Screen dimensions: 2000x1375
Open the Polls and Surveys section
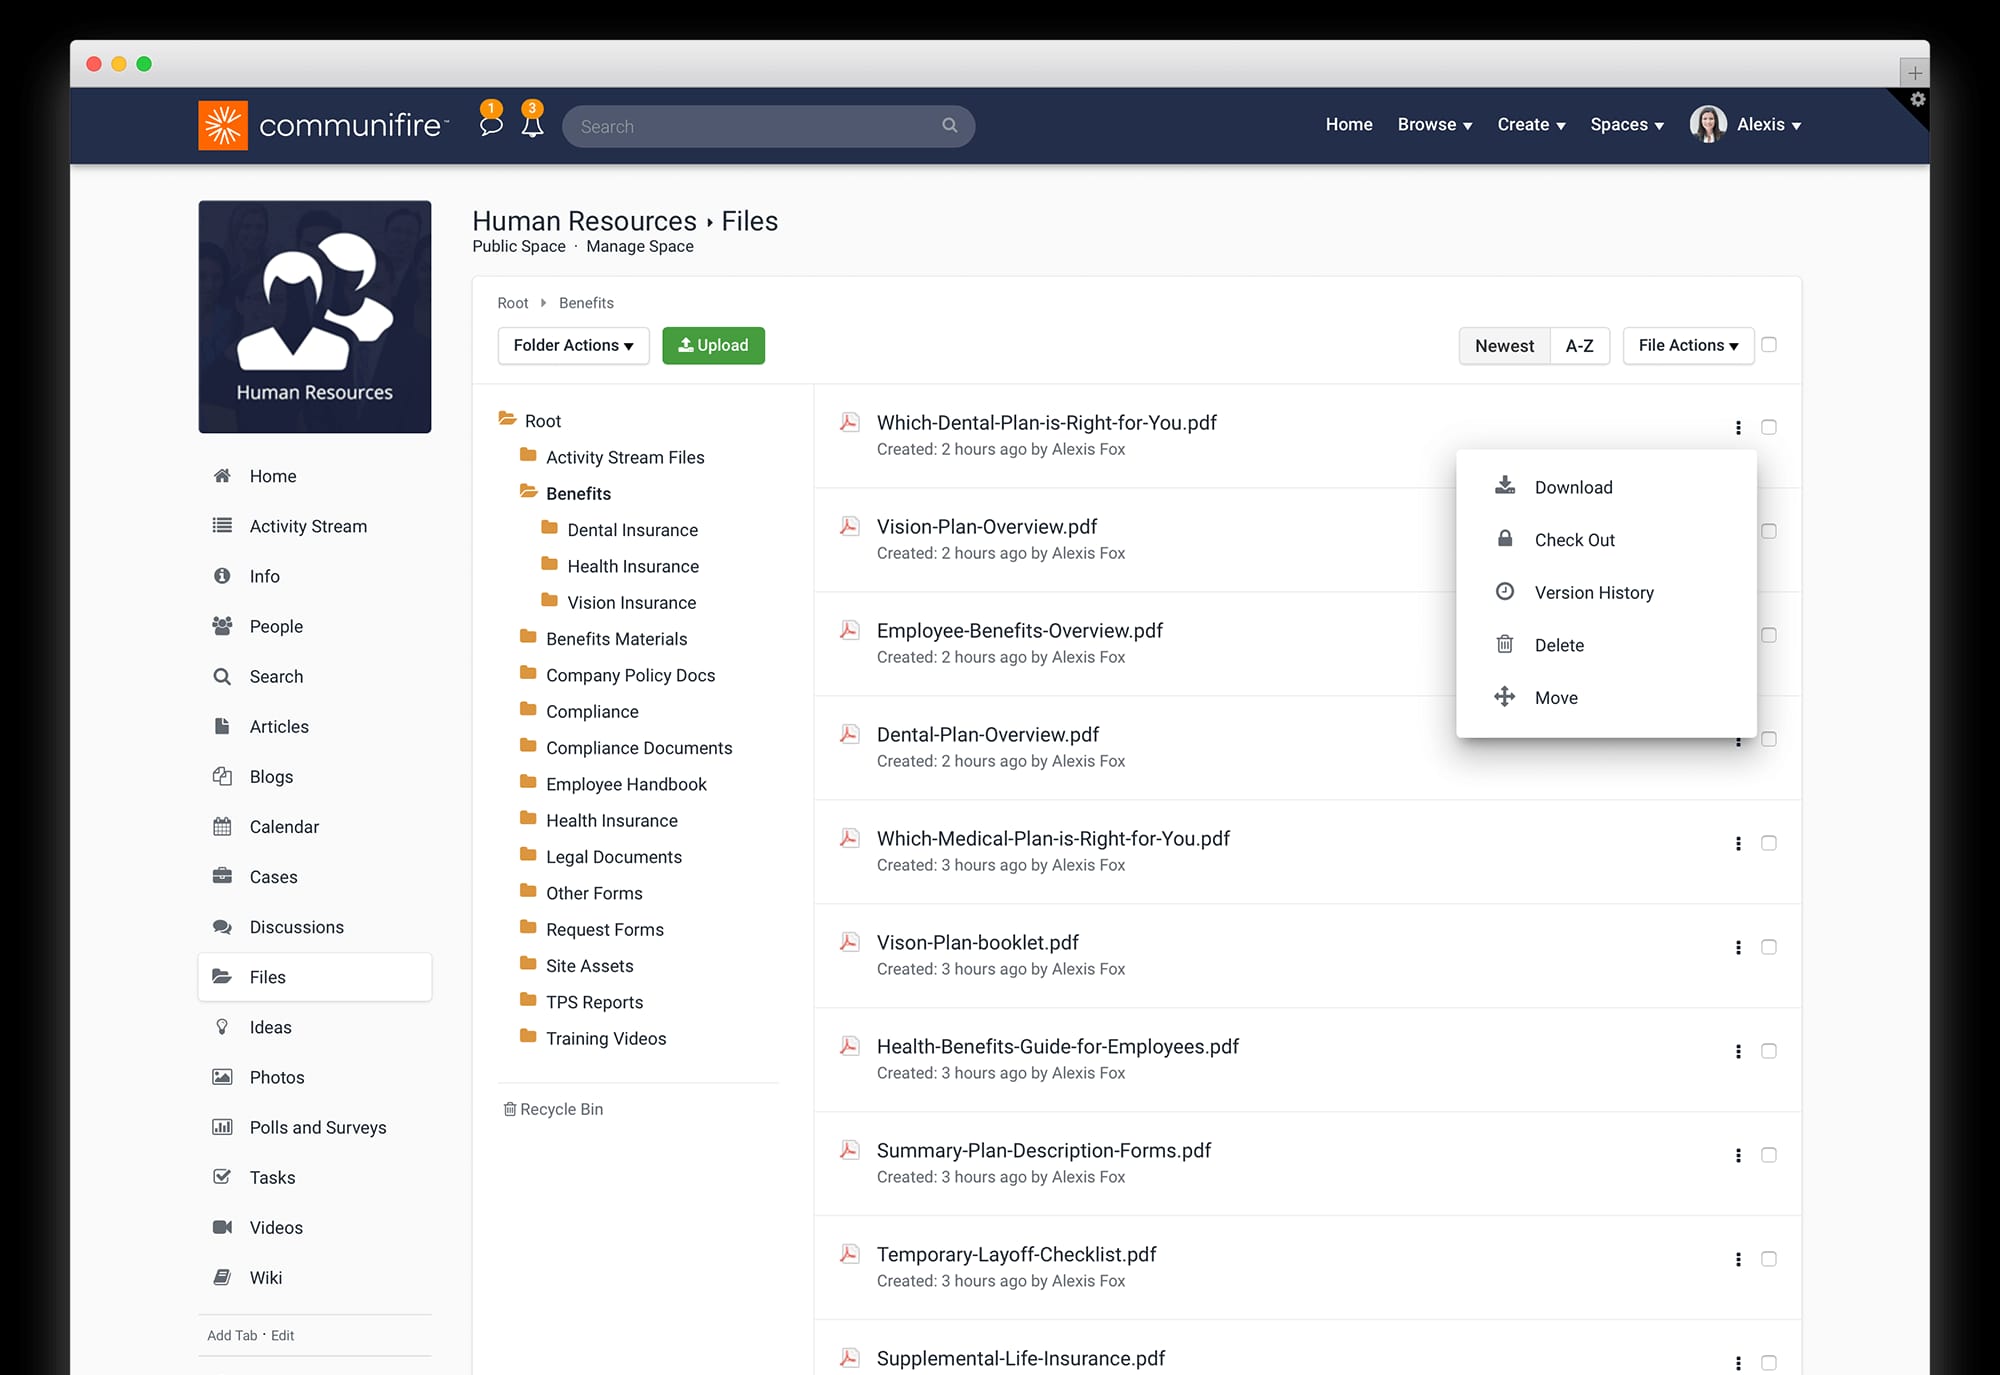tap(317, 1127)
